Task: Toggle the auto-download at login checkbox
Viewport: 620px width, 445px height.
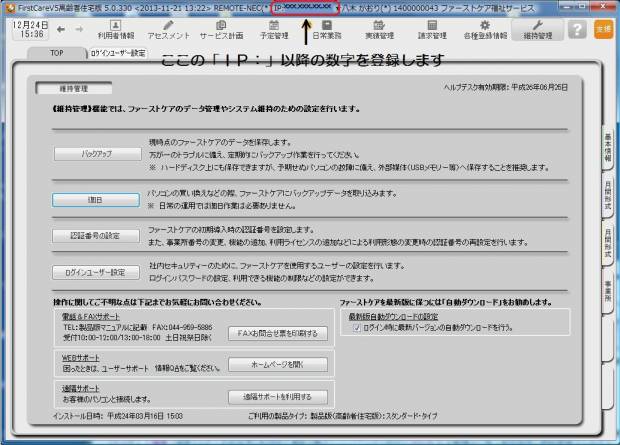Action: click(356, 326)
